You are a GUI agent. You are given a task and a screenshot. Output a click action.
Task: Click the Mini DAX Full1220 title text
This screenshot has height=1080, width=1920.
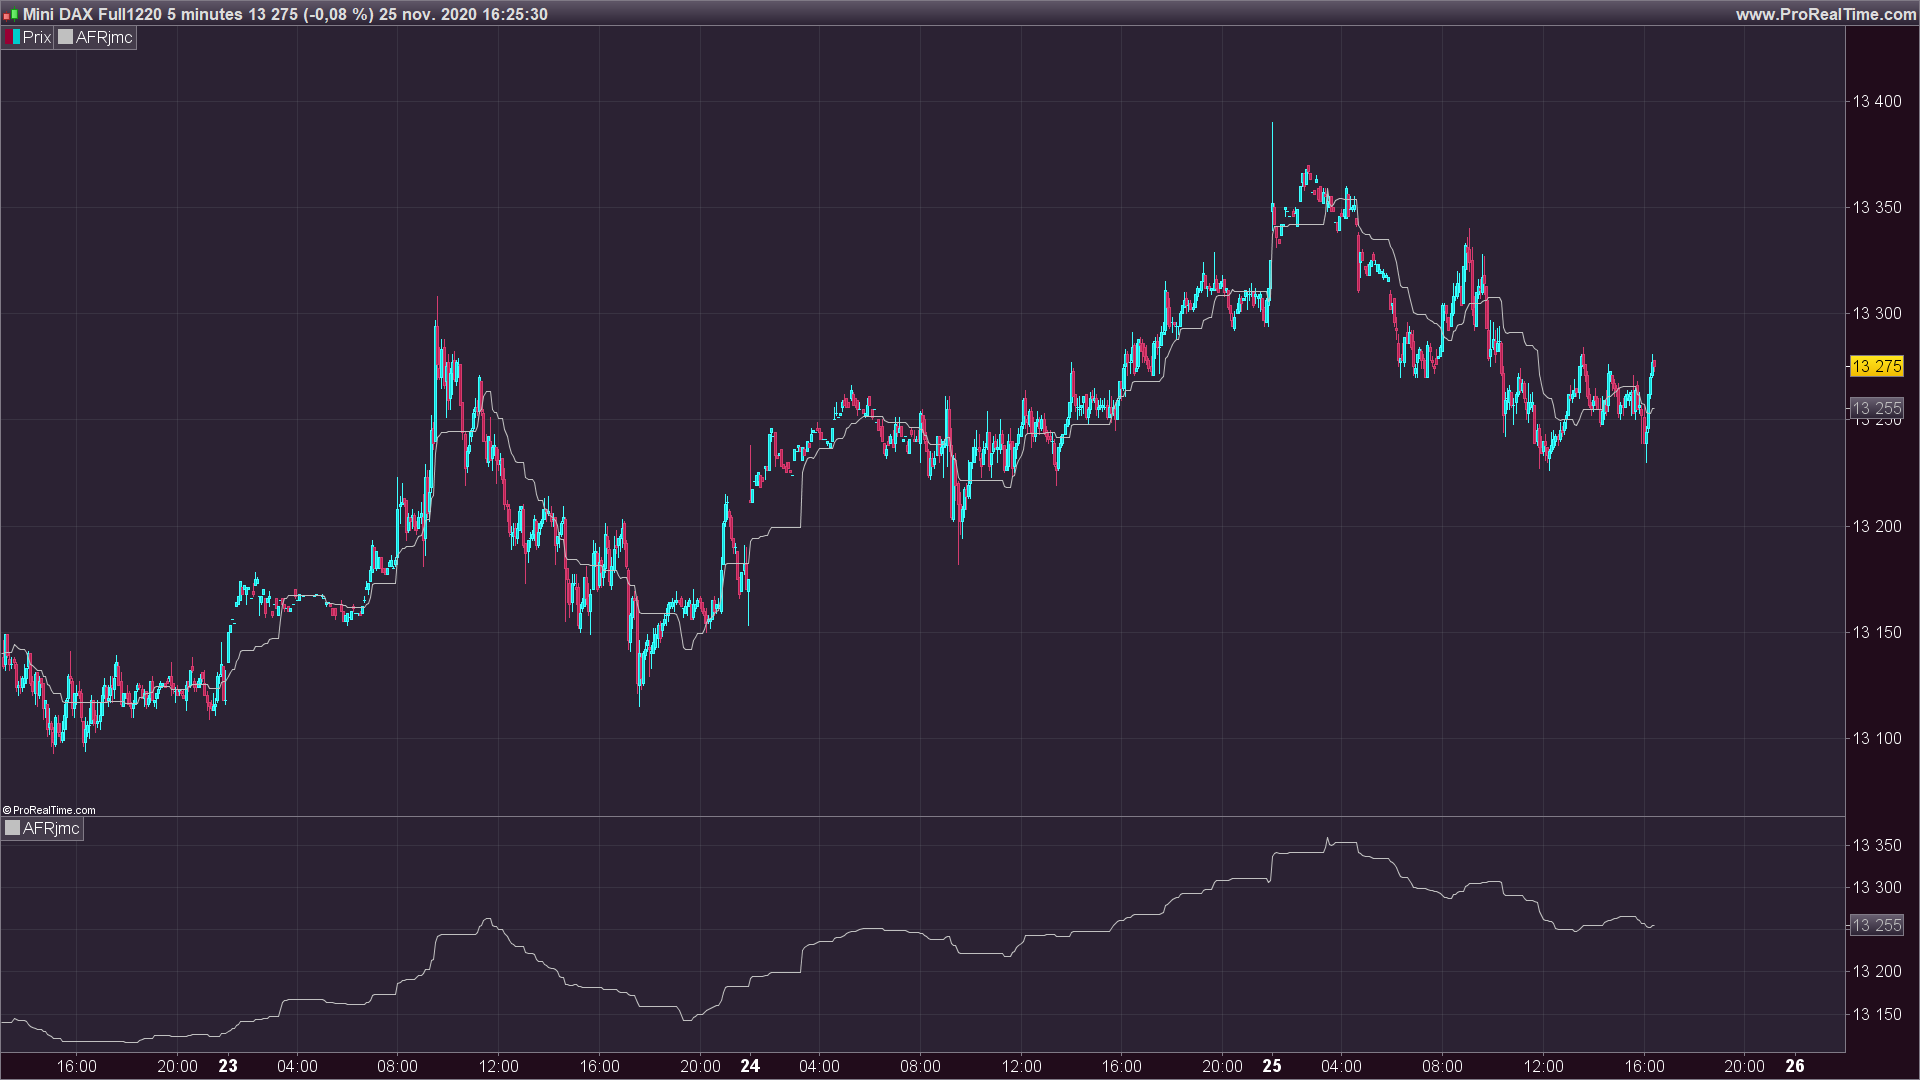pos(92,14)
